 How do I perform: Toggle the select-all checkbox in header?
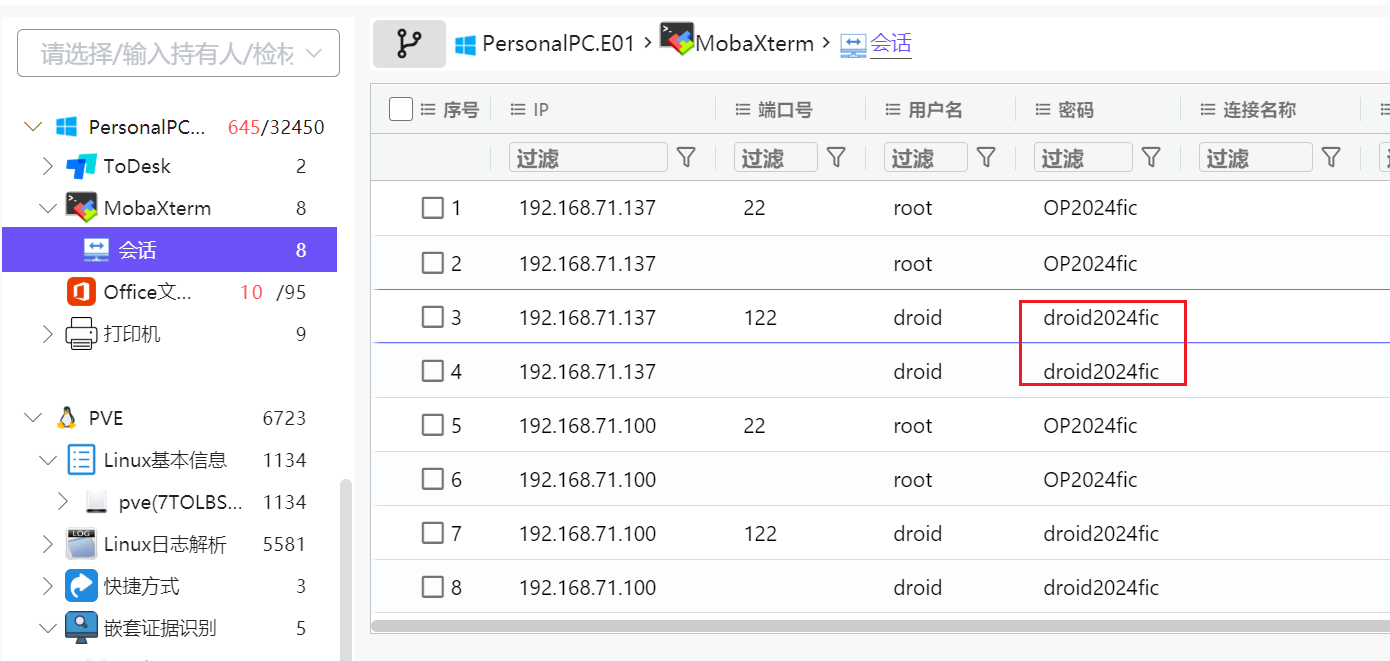(x=401, y=109)
